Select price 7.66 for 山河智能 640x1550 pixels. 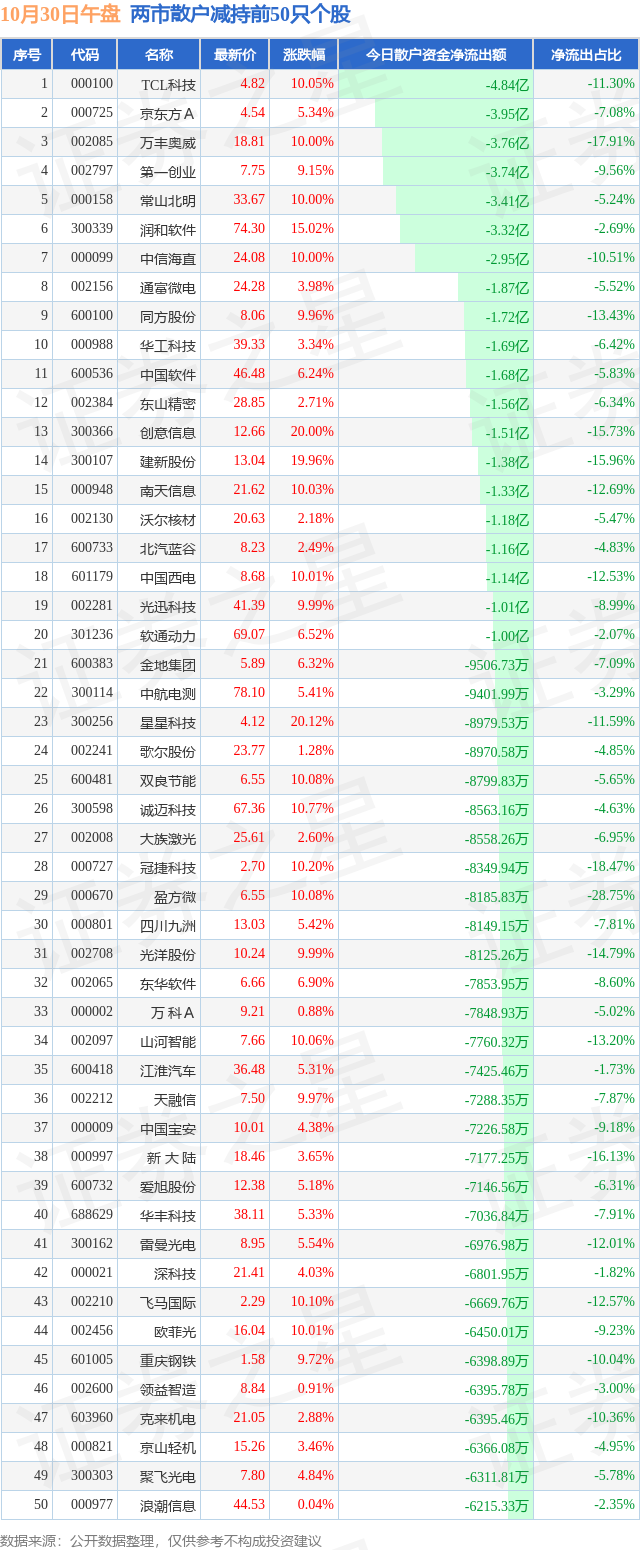tap(253, 1041)
